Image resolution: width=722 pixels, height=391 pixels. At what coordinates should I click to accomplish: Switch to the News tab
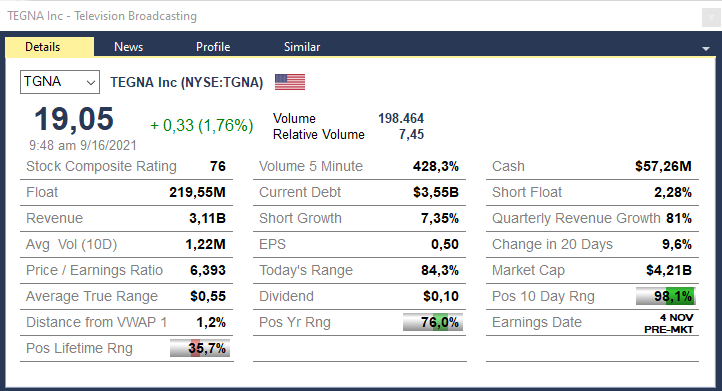coord(128,47)
